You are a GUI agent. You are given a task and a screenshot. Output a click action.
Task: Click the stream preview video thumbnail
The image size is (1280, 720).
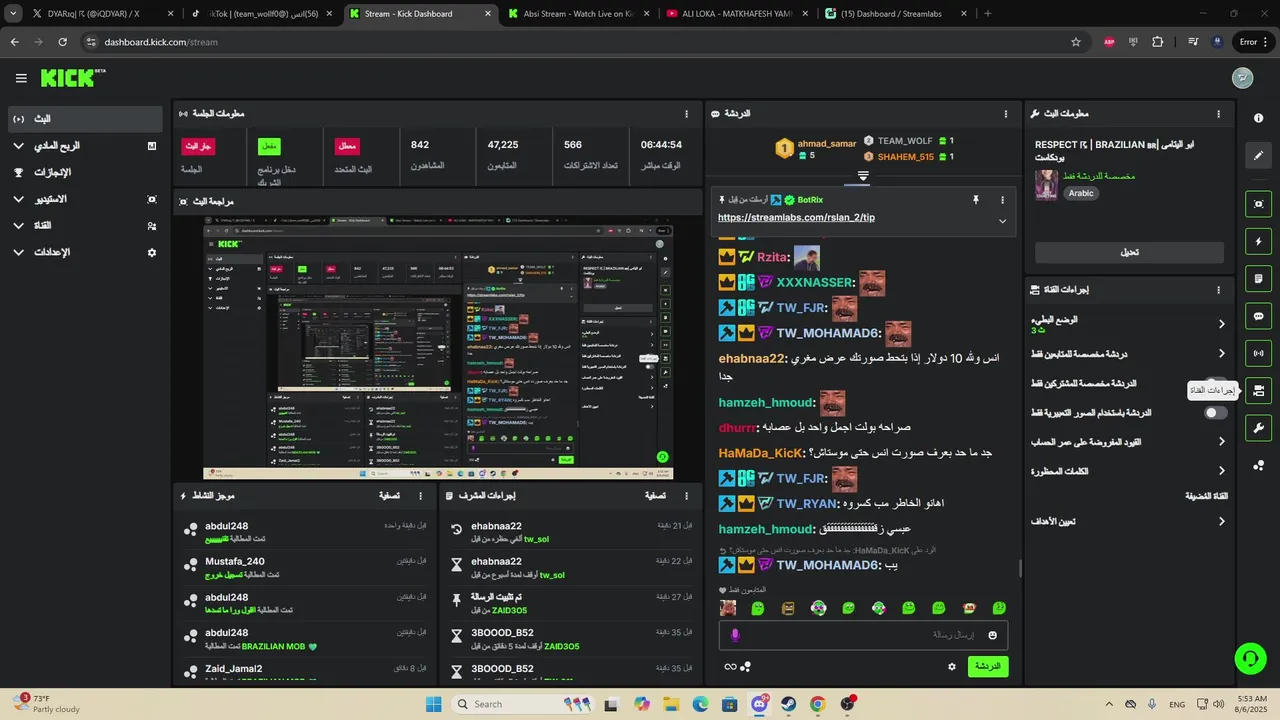tap(438, 348)
